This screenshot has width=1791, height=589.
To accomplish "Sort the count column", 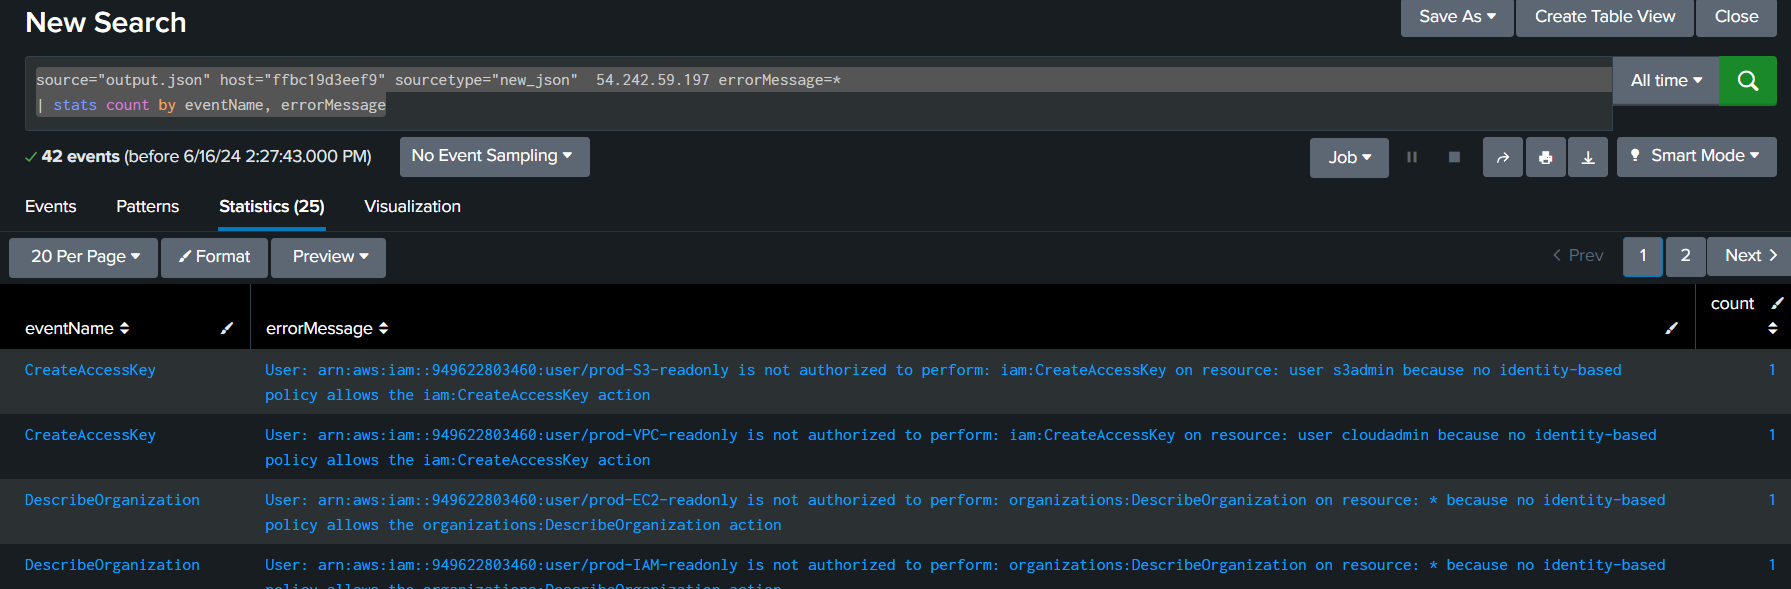I will pyautogui.click(x=1773, y=328).
